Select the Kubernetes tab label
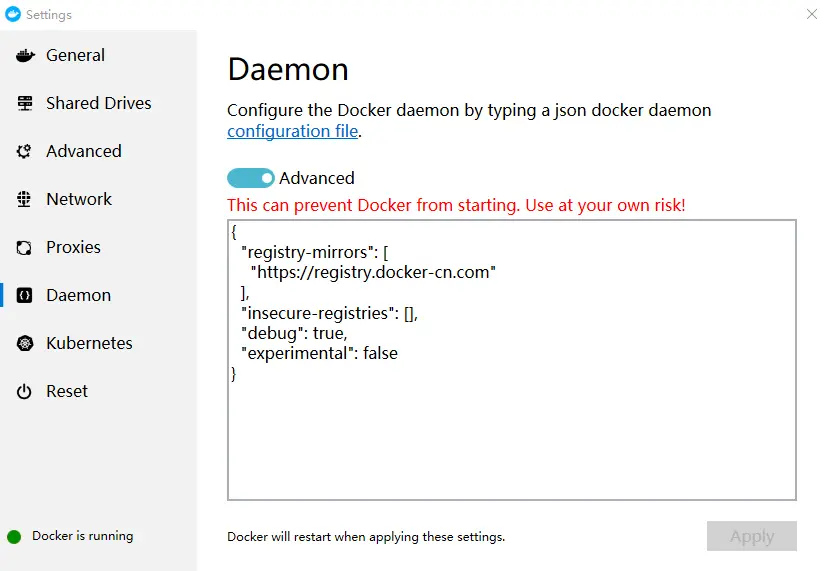The height and width of the screenshot is (571, 824). tap(89, 344)
